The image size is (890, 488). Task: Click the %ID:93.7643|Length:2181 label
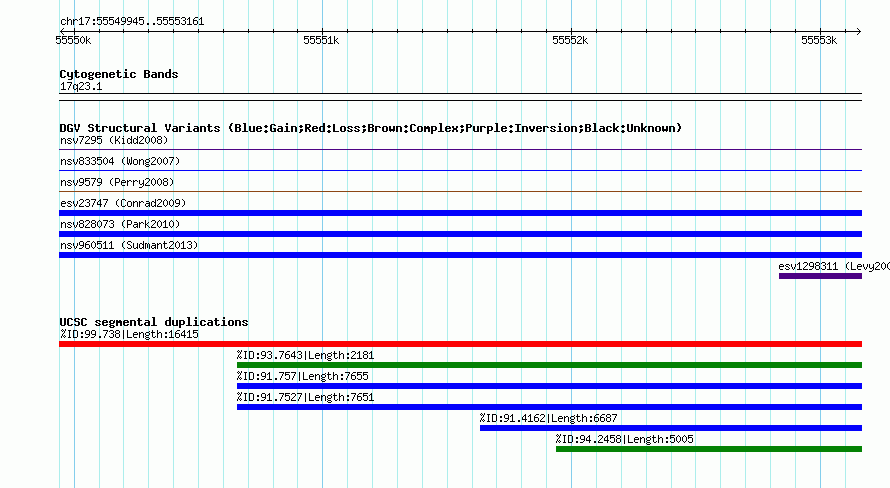305,355
